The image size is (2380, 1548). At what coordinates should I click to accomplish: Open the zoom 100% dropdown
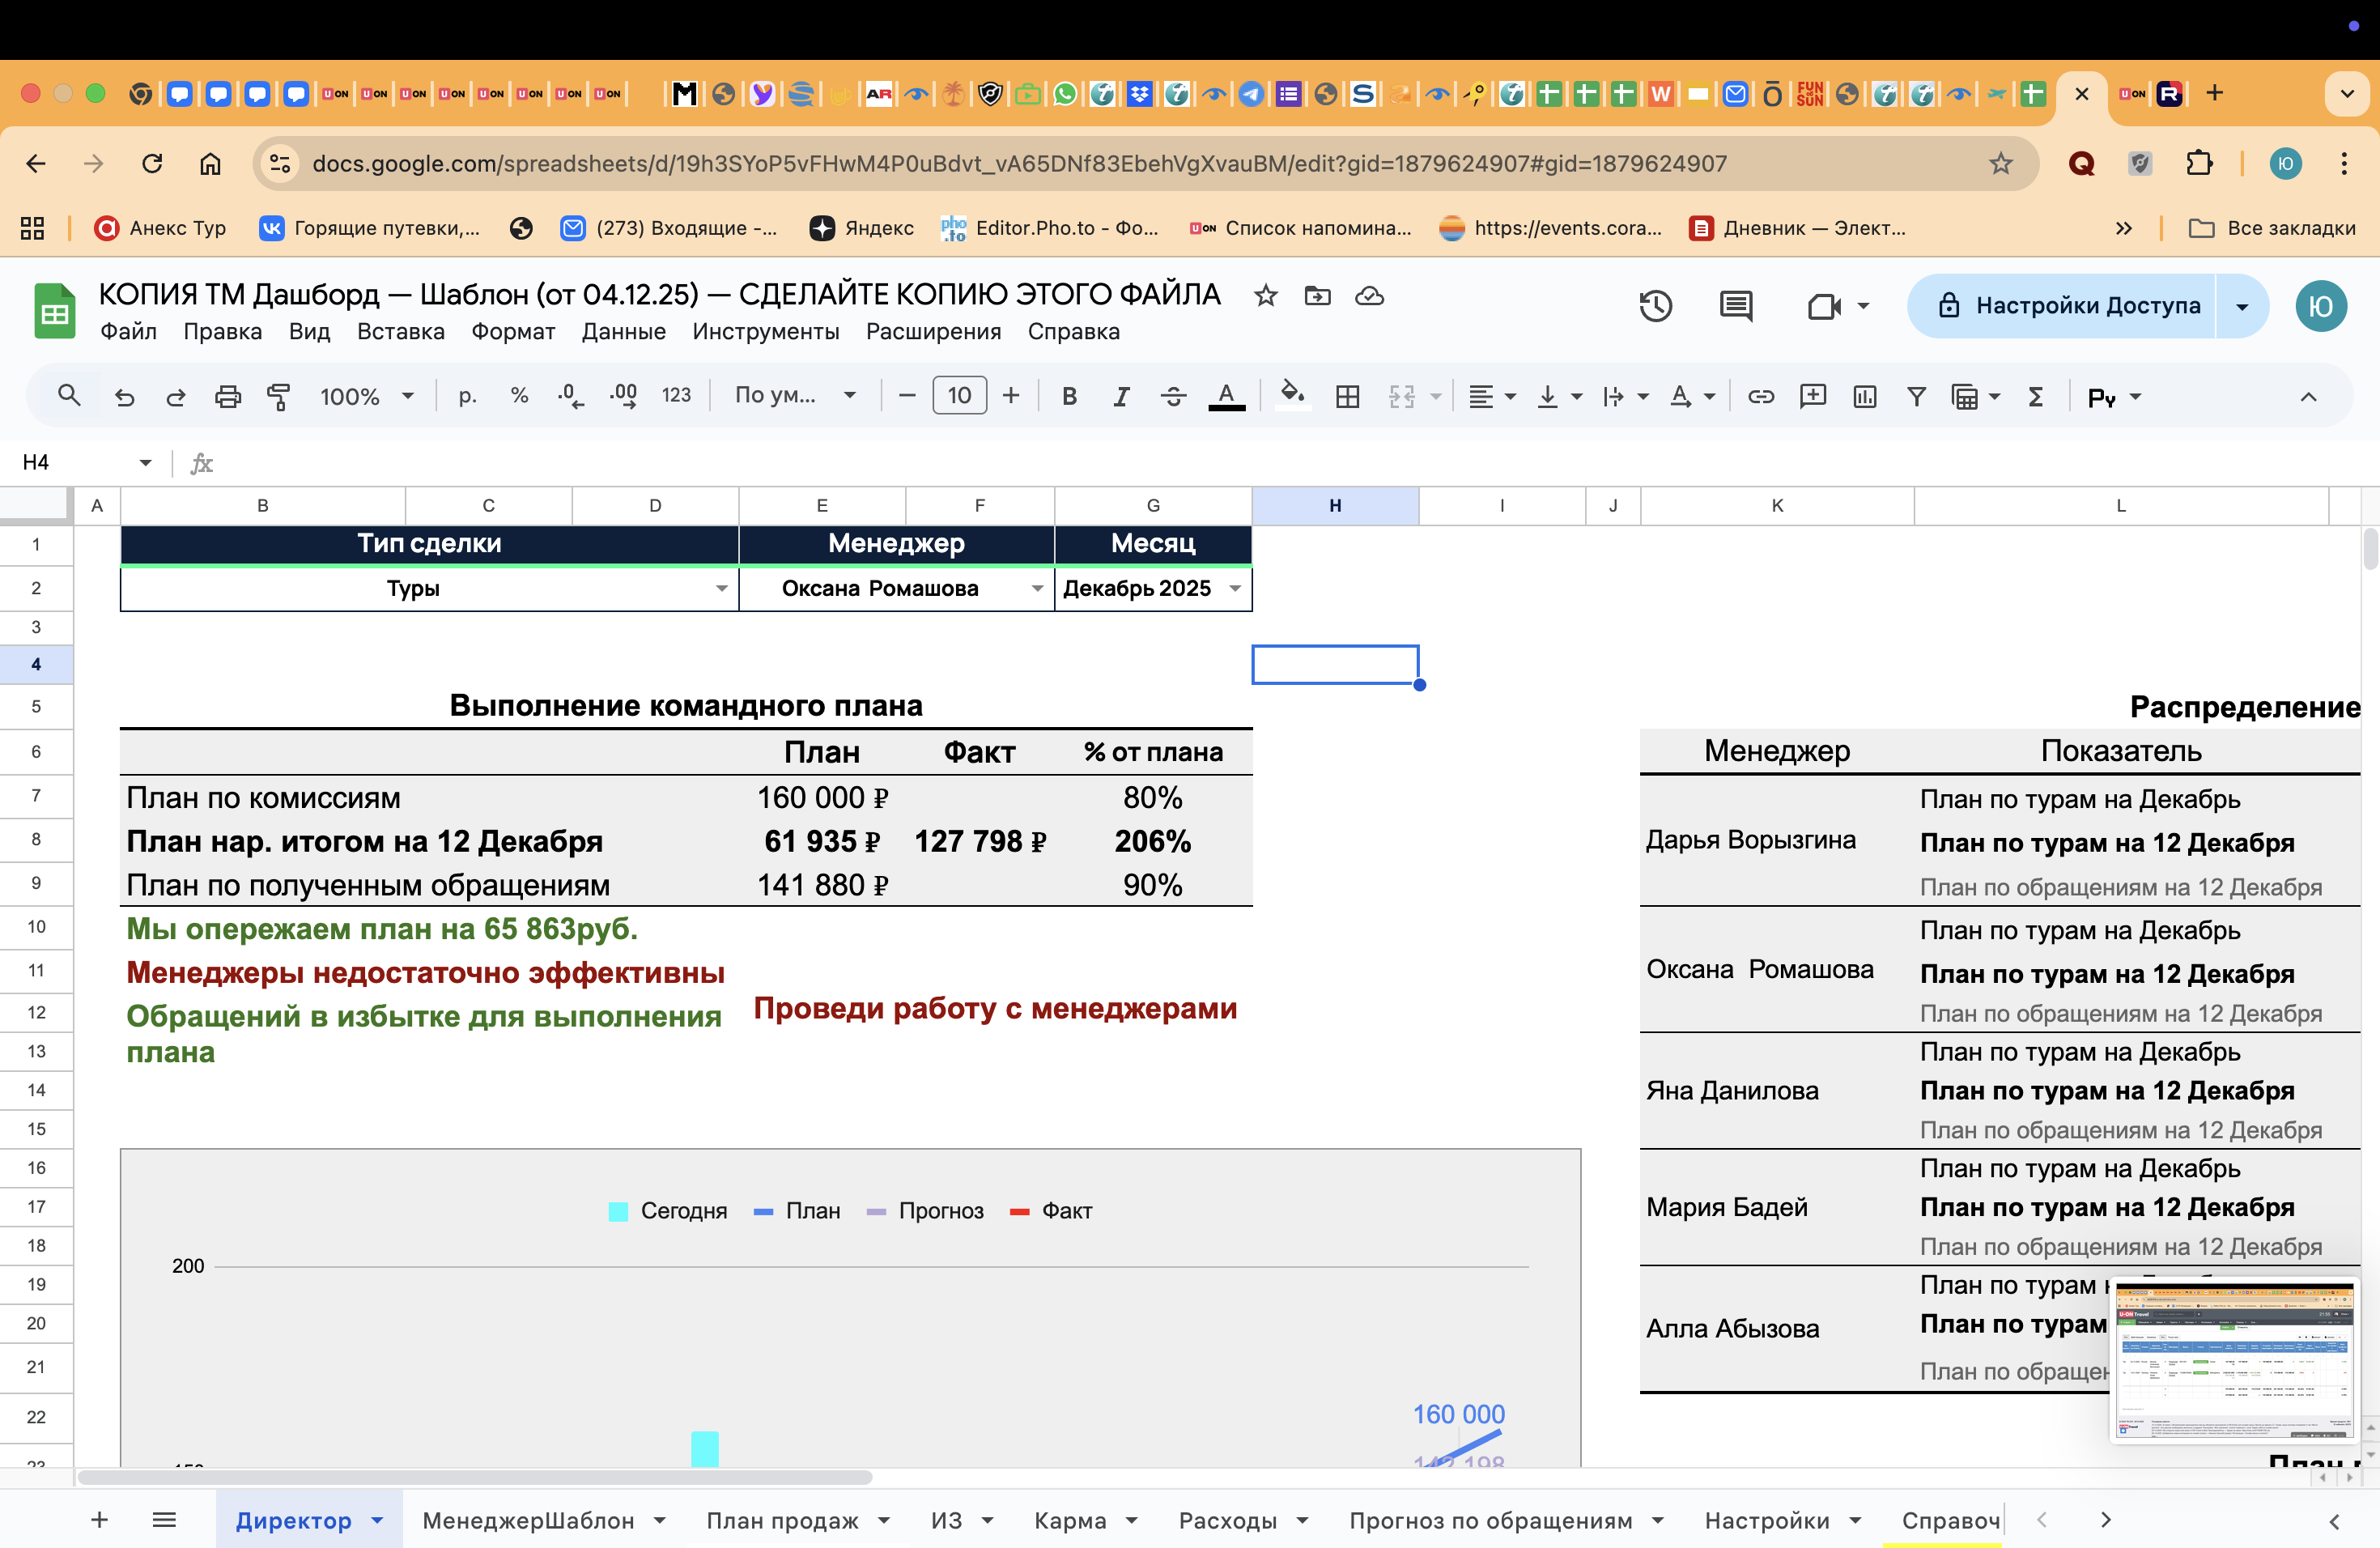click(x=366, y=397)
